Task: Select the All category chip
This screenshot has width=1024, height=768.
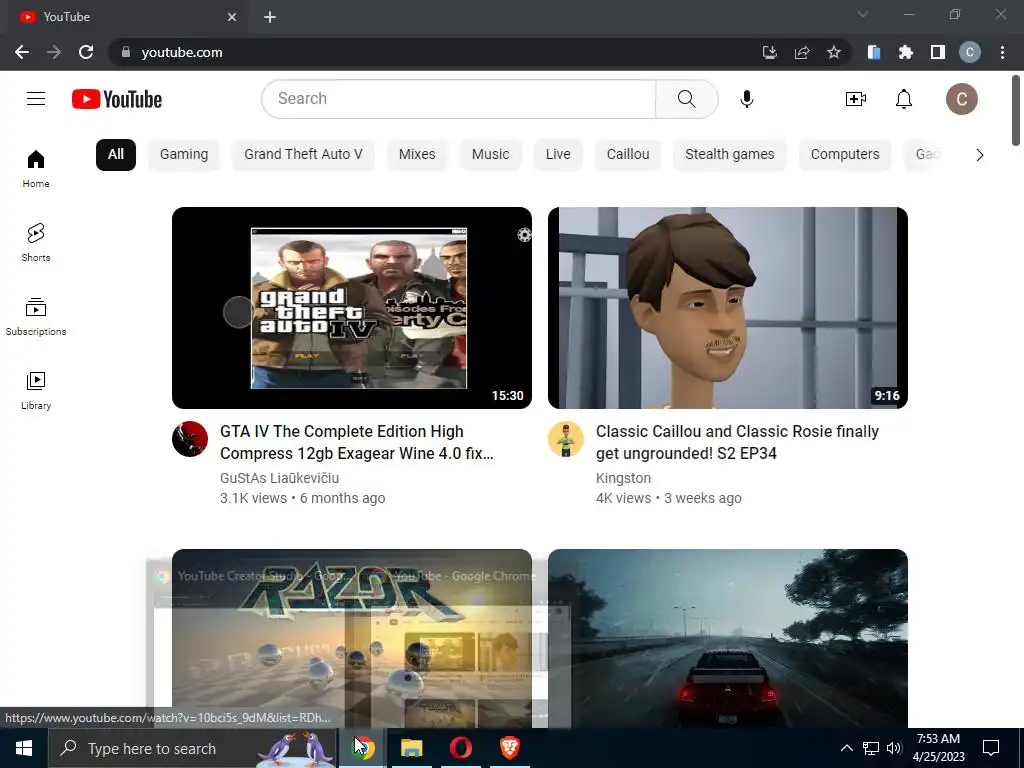Action: coord(116,155)
